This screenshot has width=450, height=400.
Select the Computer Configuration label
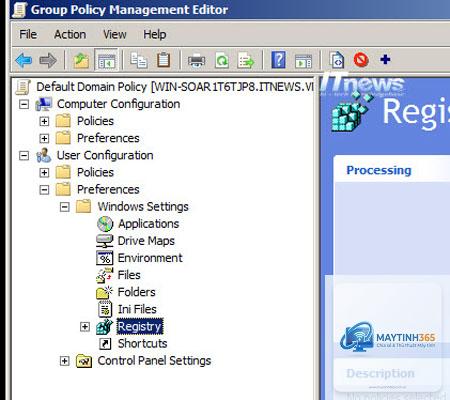tap(118, 104)
